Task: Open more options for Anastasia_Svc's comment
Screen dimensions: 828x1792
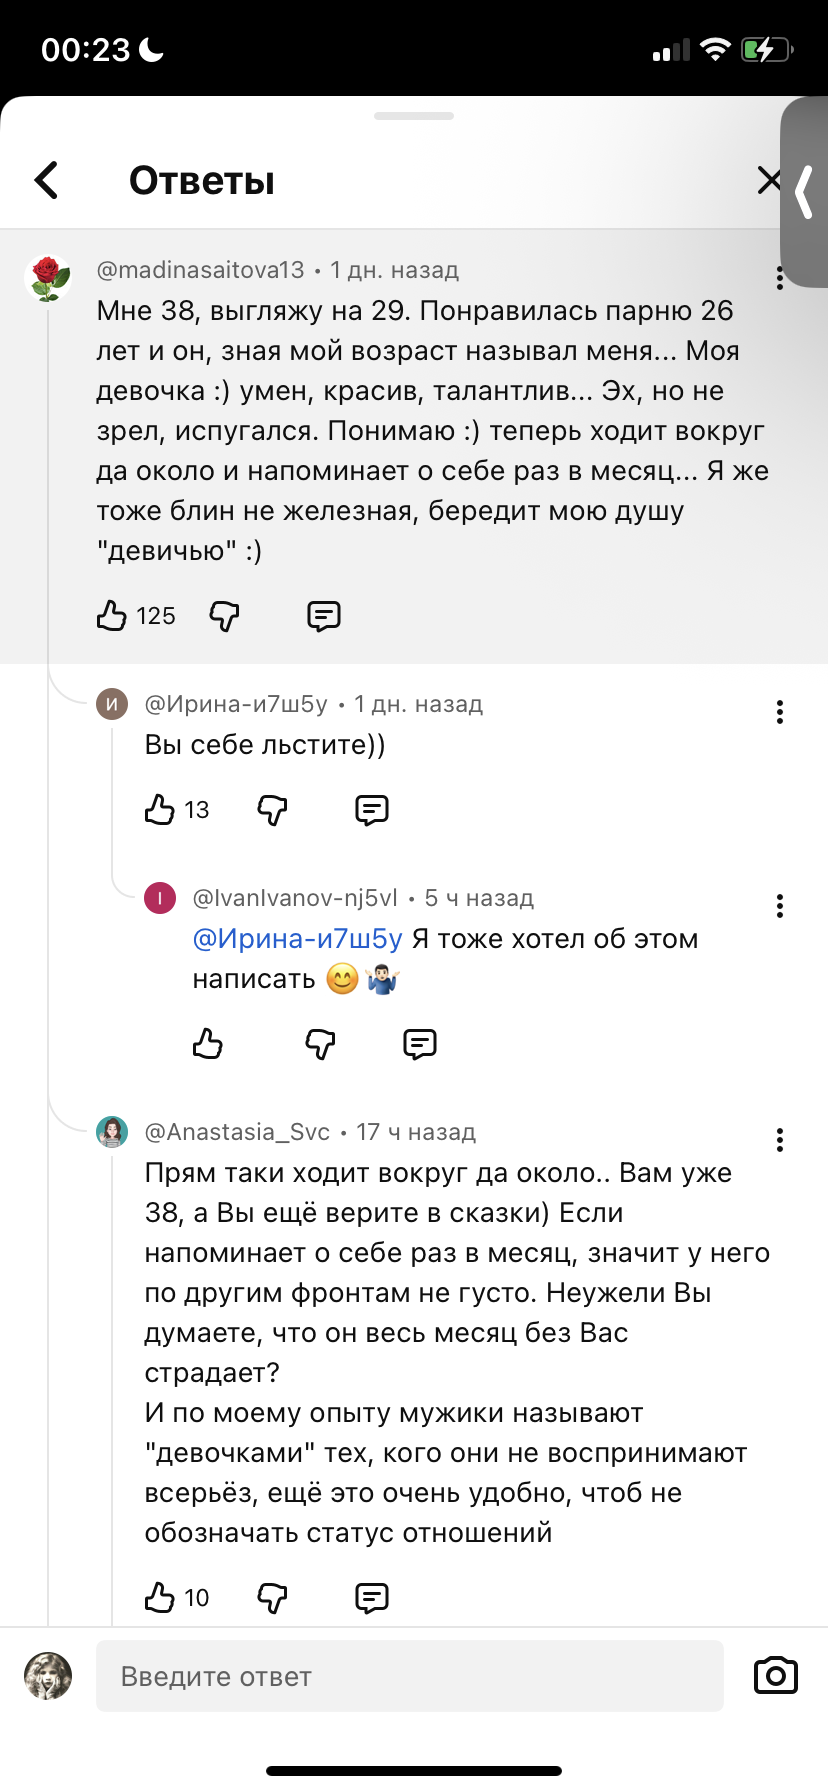Action: [779, 1140]
